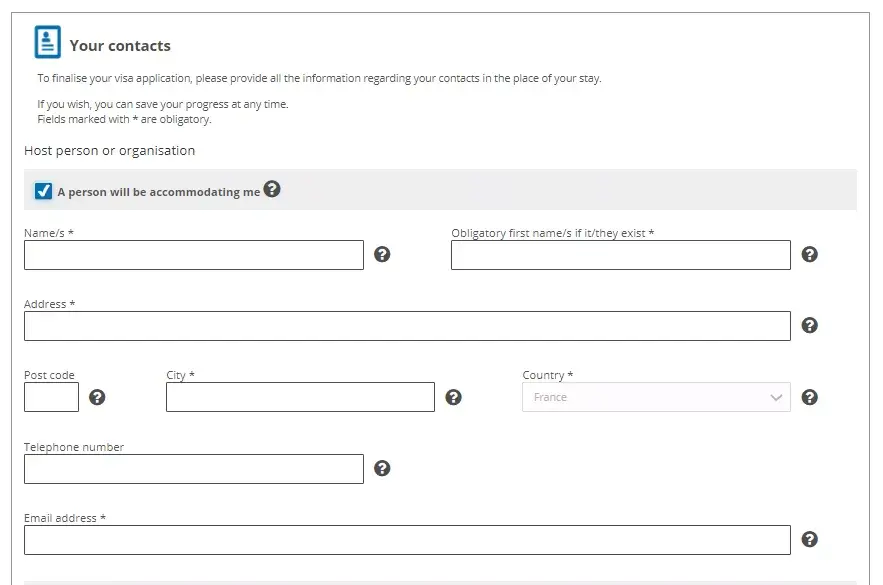Open help icon beside accommodating person checkbox
Viewport: 883px width, 585px height.
(x=272, y=189)
